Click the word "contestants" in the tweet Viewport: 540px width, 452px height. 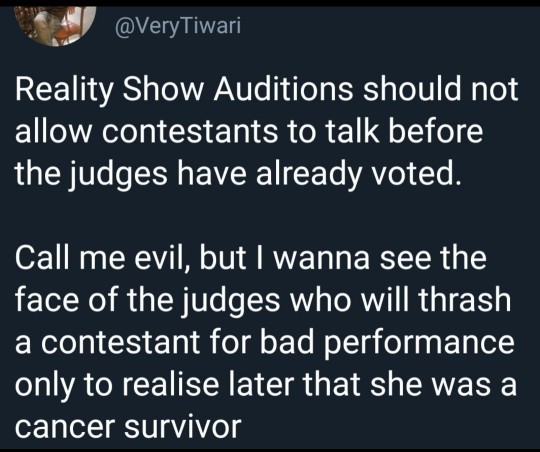(190, 131)
